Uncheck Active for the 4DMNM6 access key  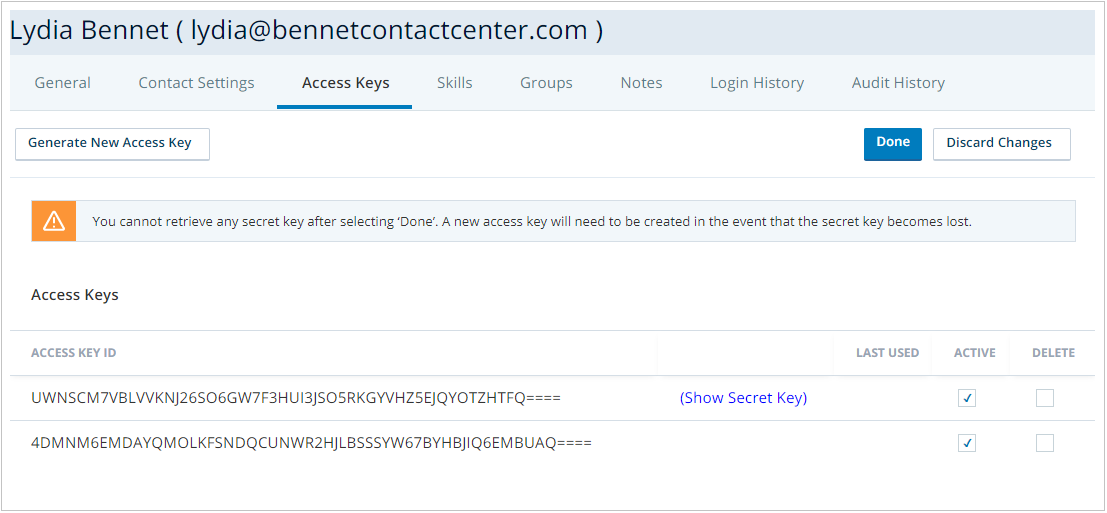[x=966, y=443]
